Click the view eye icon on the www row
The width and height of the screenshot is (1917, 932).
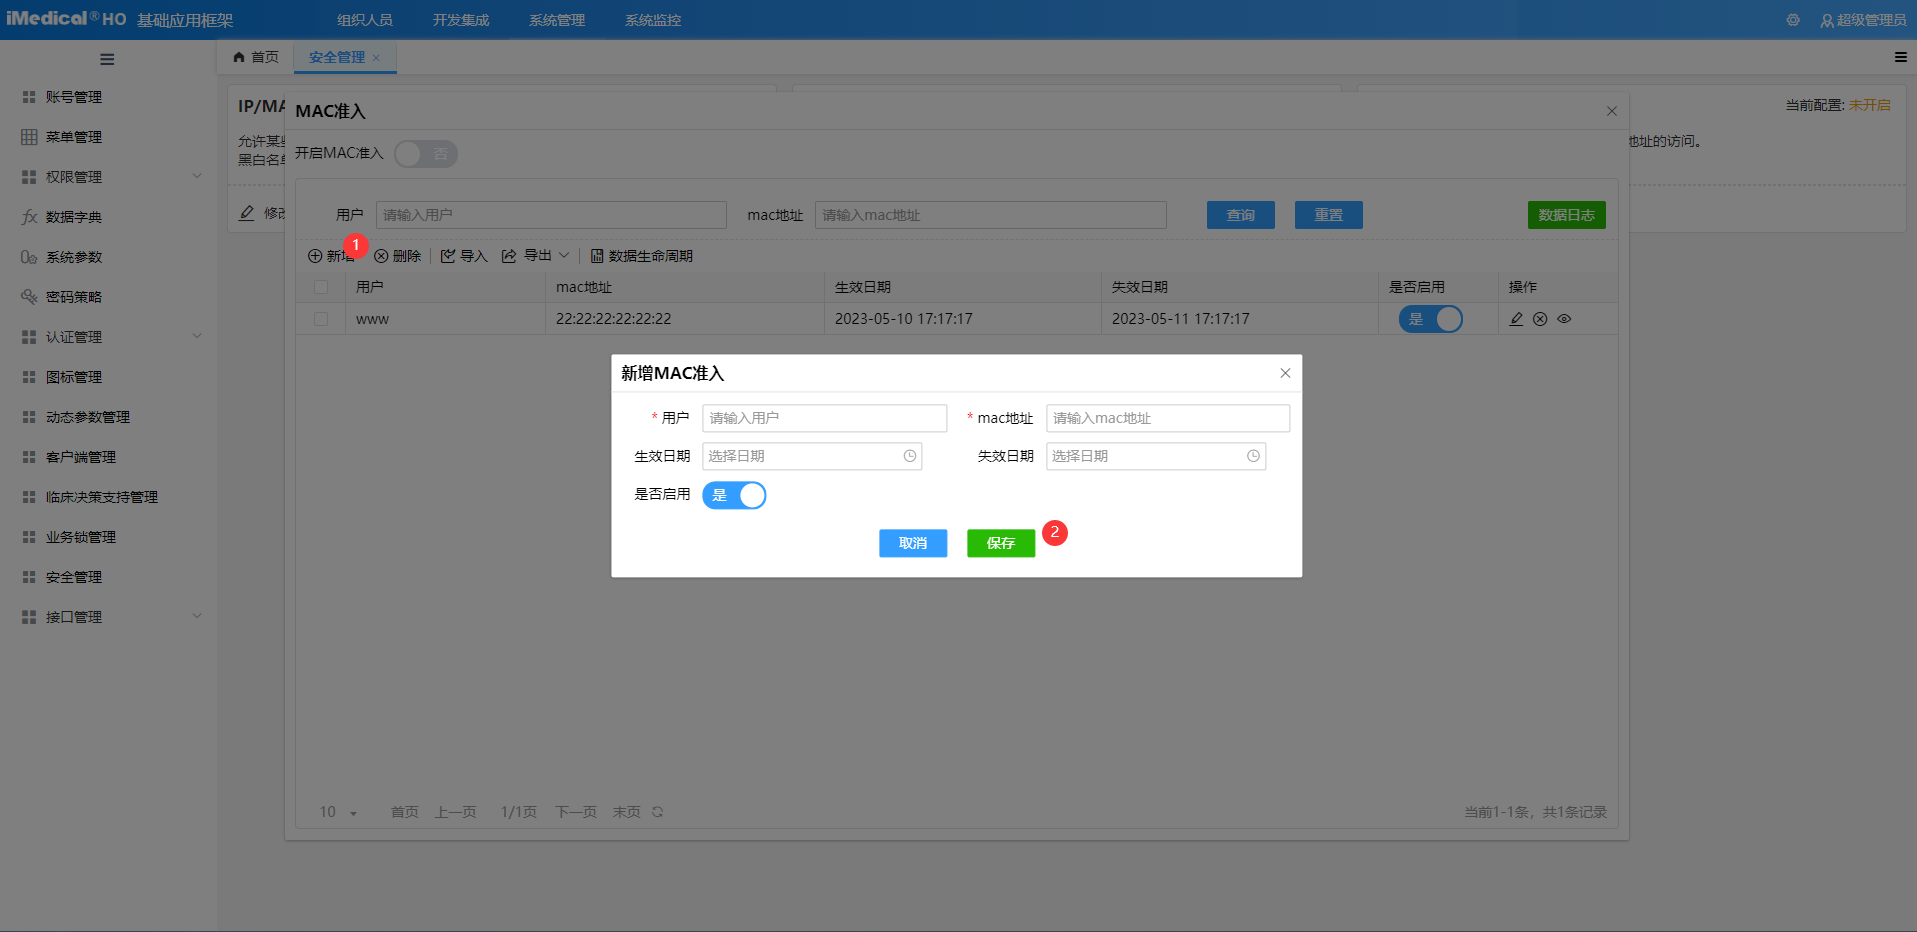coord(1564,318)
